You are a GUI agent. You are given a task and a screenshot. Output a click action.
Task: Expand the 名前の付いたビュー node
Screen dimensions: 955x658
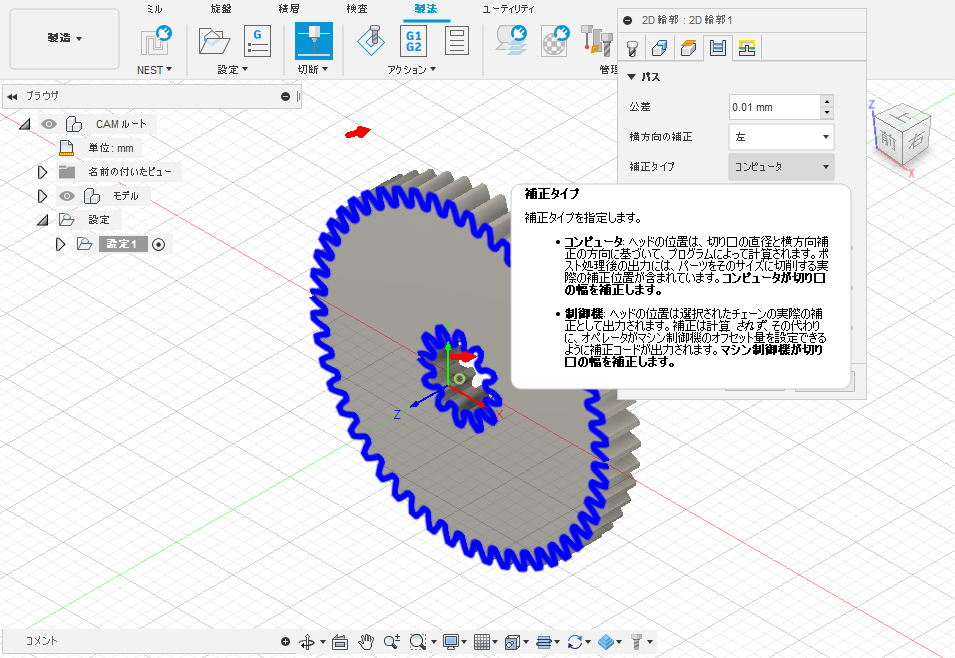point(42,172)
